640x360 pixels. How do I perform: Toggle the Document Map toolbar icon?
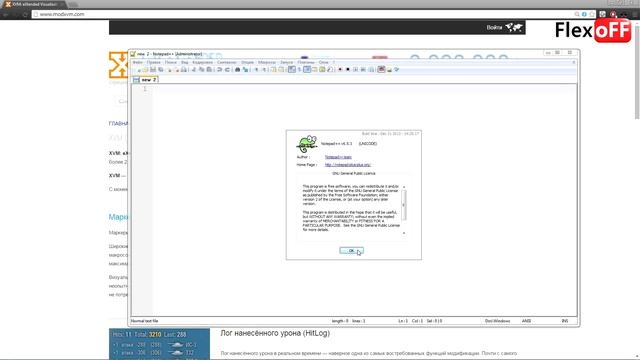tap(322, 70)
